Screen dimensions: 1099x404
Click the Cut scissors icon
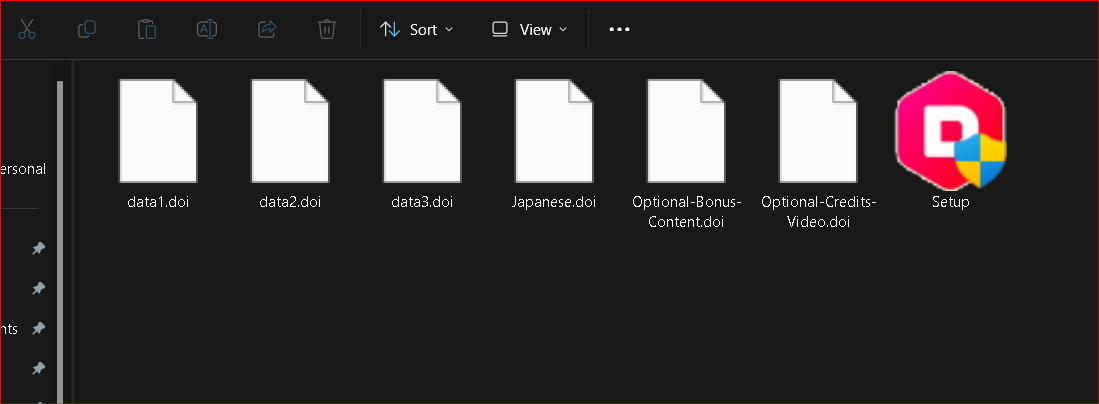[x=27, y=29]
